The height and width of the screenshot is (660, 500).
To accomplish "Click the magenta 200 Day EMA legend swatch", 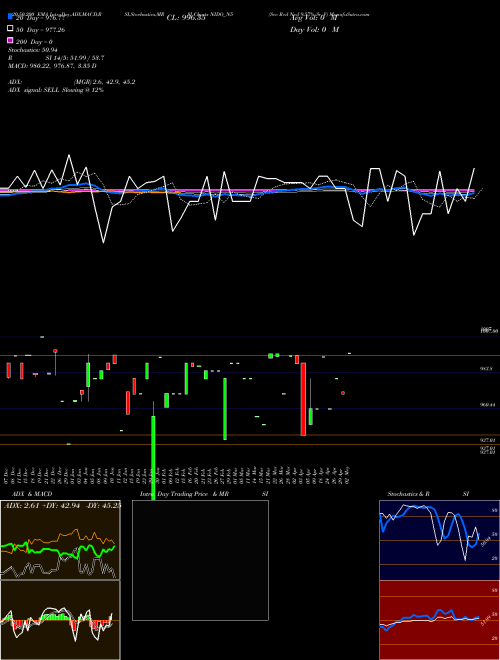I will pos(10,40).
